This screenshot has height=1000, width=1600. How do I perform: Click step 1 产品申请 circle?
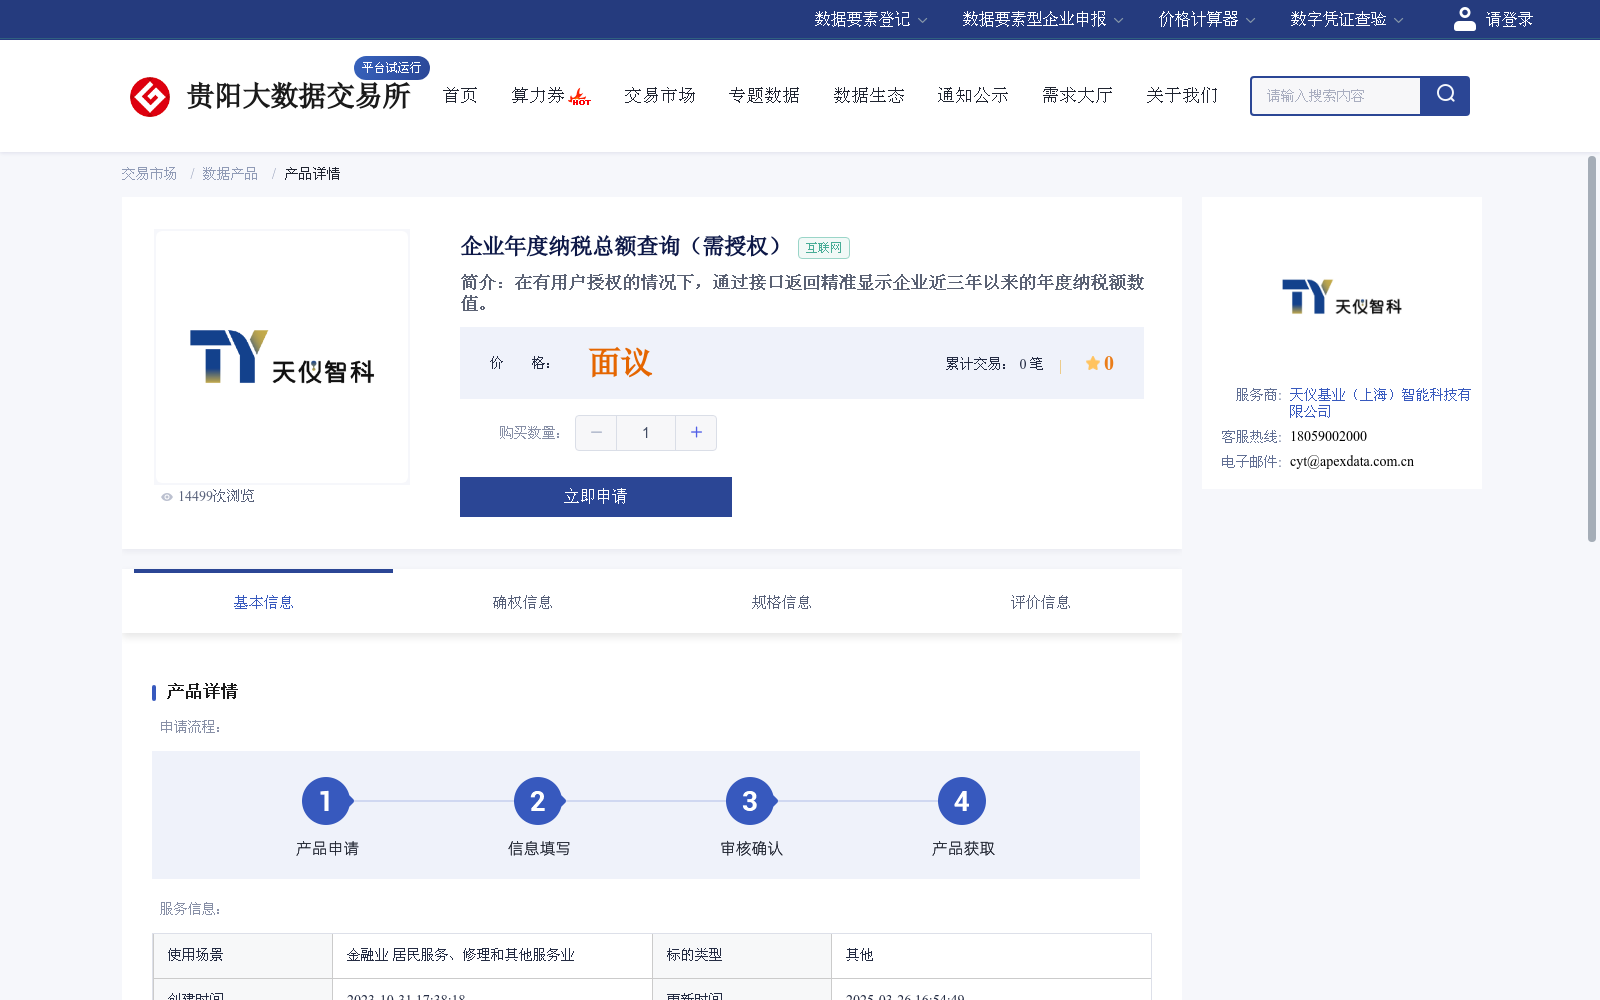(x=326, y=801)
